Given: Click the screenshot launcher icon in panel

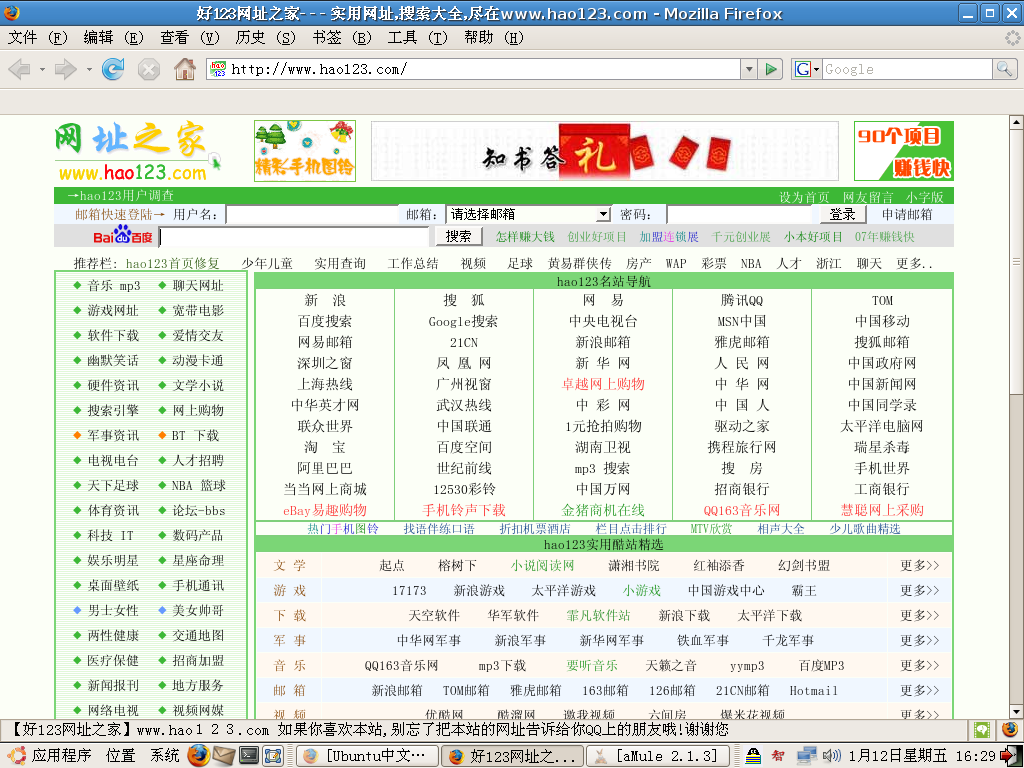Looking at the screenshot, I should click(x=272, y=756).
